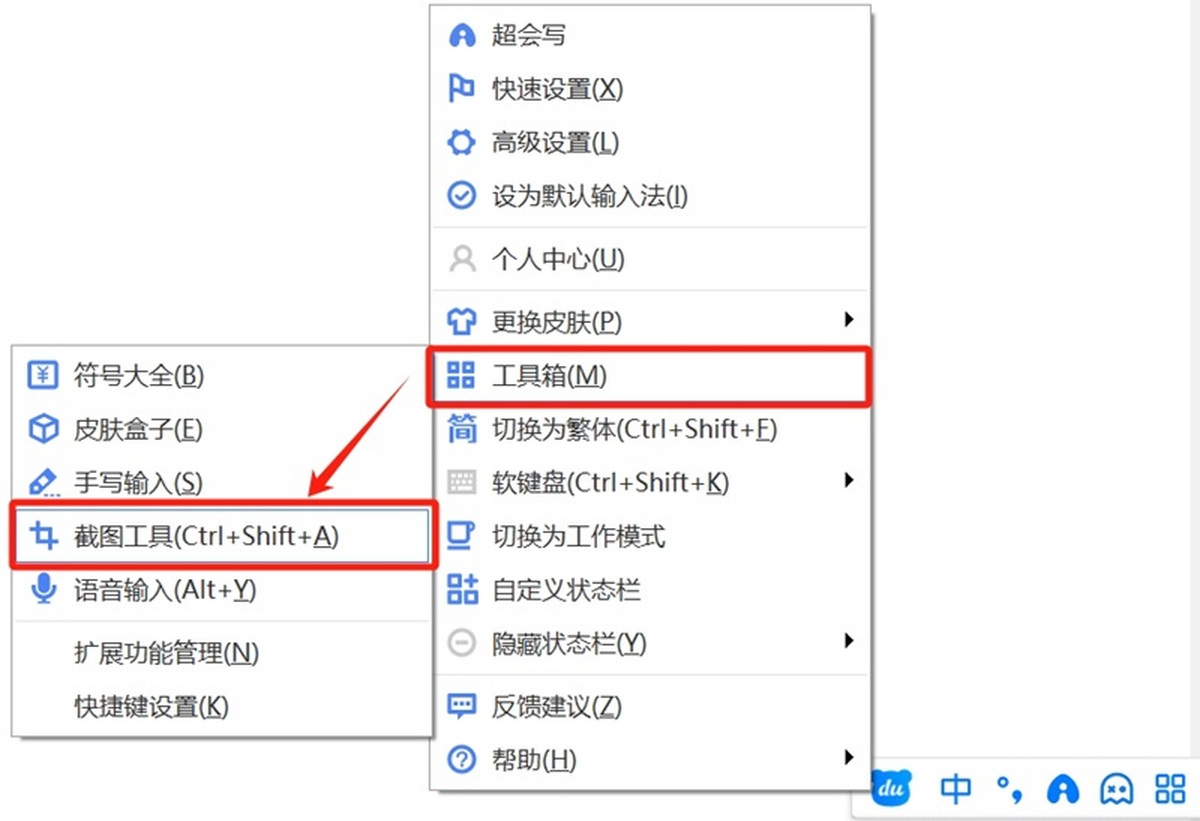Image resolution: width=1200 pixels, height=821 pixels.
Task: Select 手写输入(S) in the submenu
Action: pyautogui.click(x=222, y=483)
